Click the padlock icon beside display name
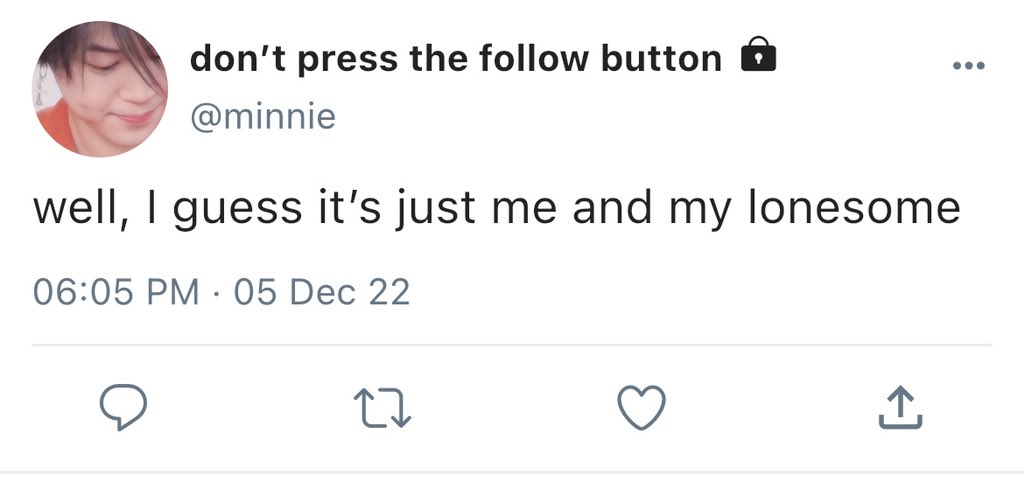 (758, 54)
